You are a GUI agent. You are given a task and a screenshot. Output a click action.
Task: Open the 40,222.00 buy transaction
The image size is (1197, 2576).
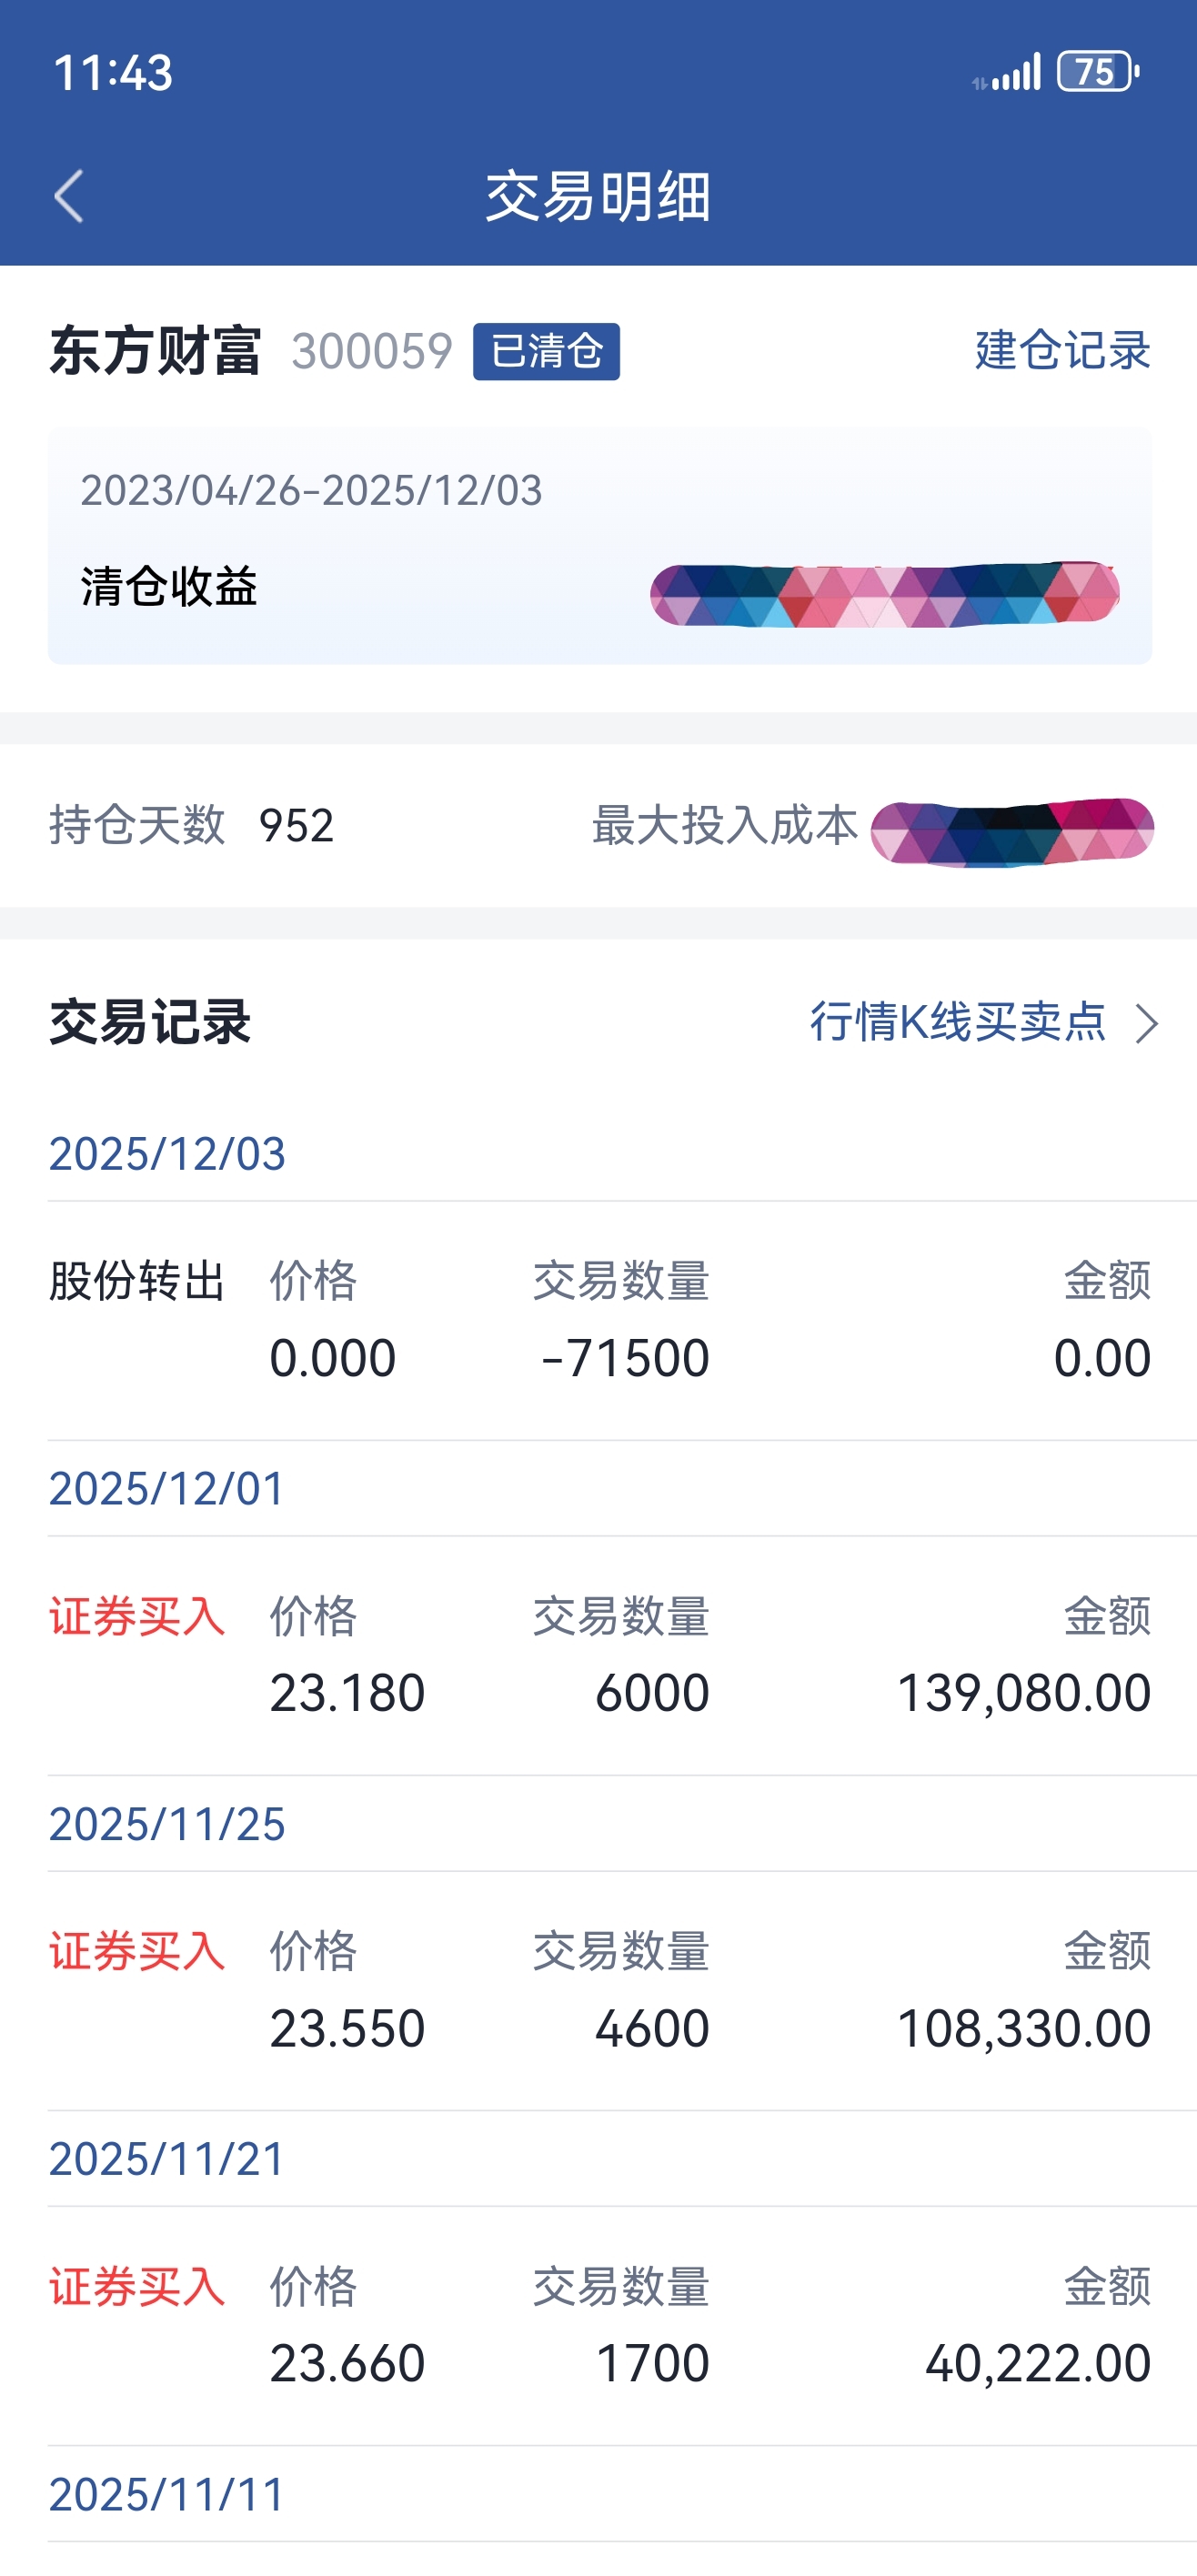pyautogui.click(x=600, y=2326)
